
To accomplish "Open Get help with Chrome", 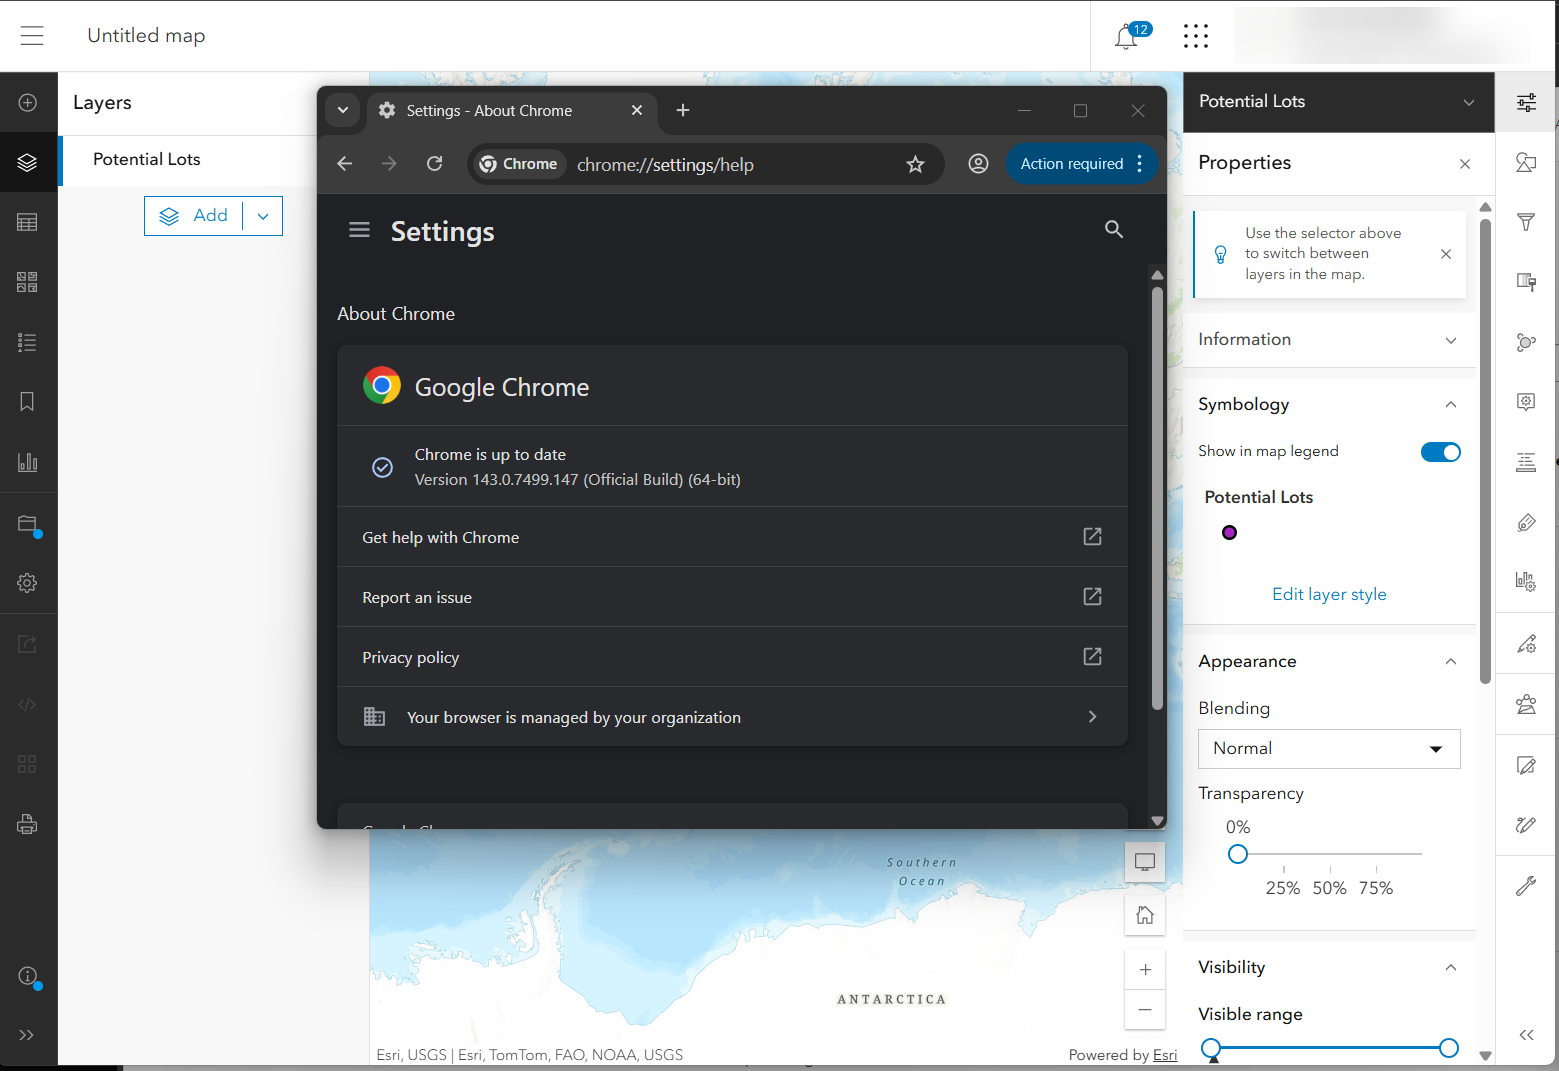I will 732,537.
